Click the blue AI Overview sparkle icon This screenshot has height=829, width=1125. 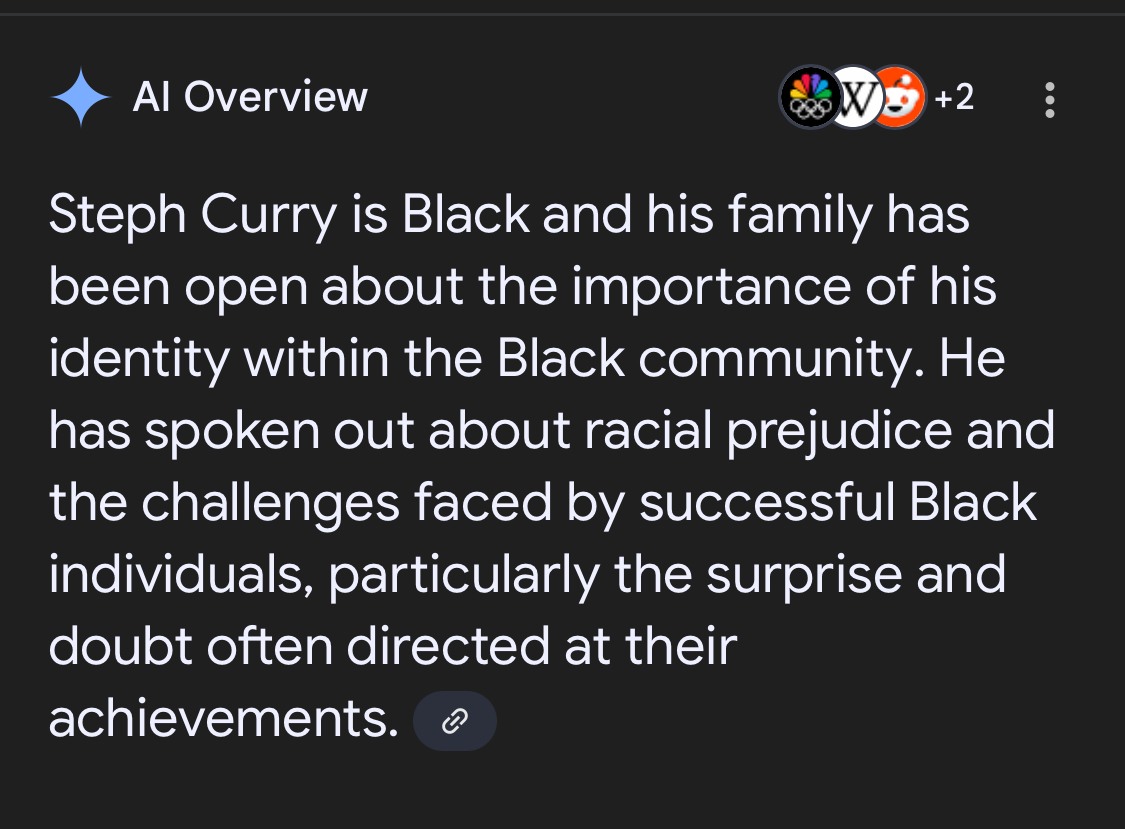80,97
